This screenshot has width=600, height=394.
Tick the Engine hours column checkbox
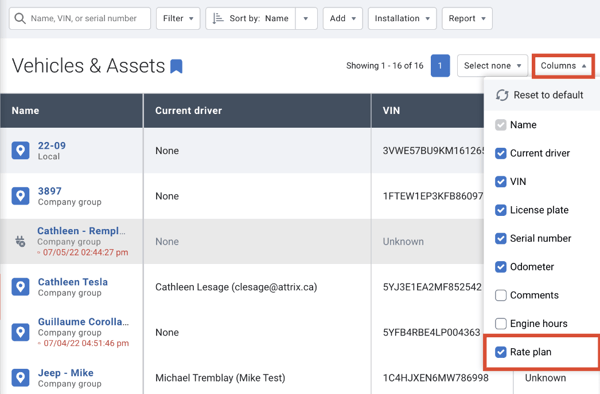pos(501,324)
